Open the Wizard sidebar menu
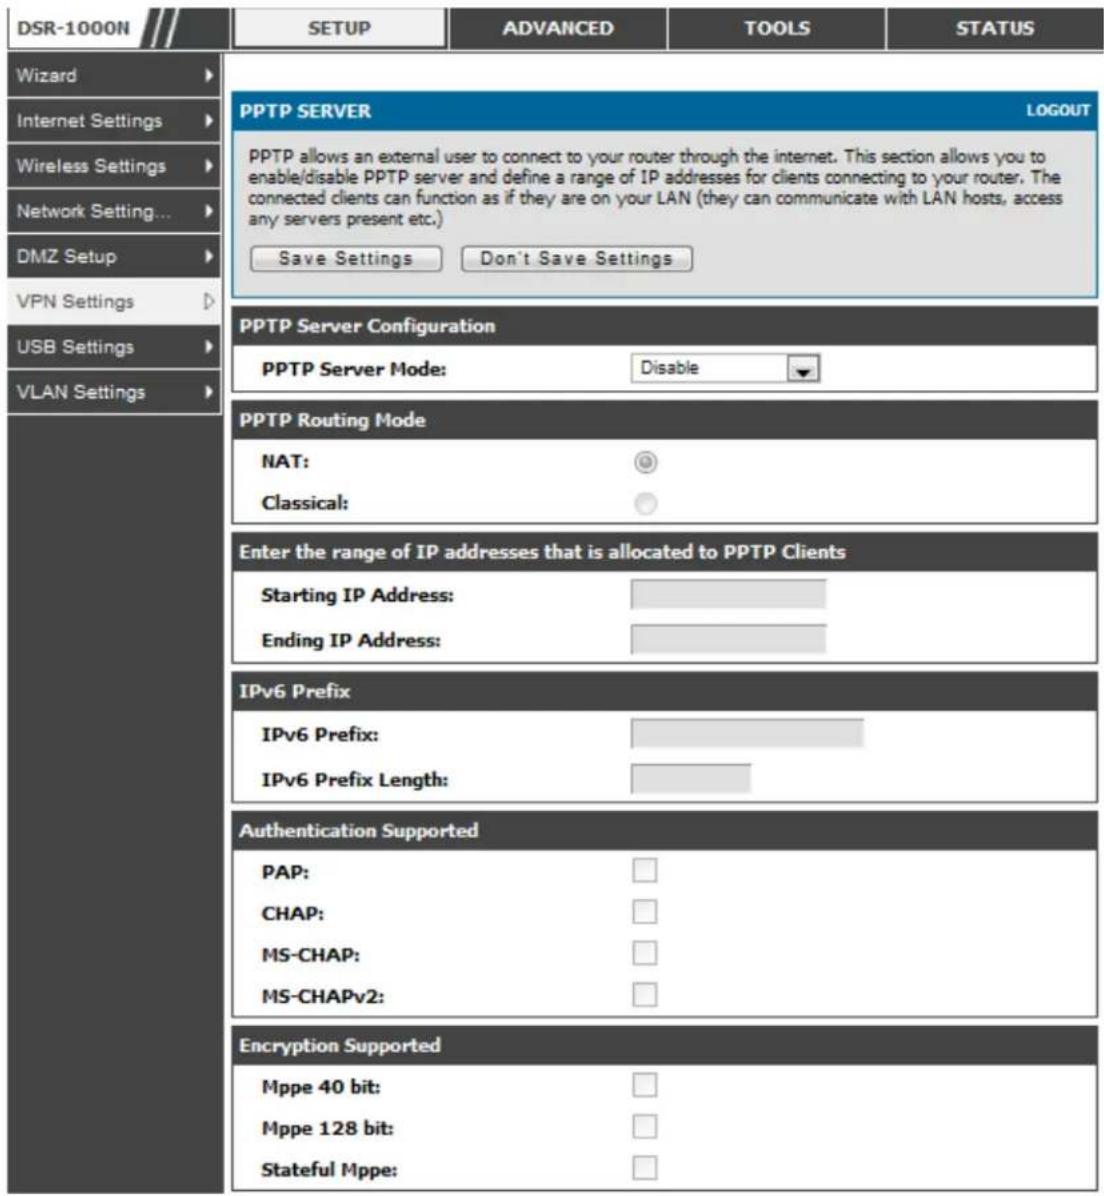Screen dimensions: 1104x1196 [x=114, y=76]
